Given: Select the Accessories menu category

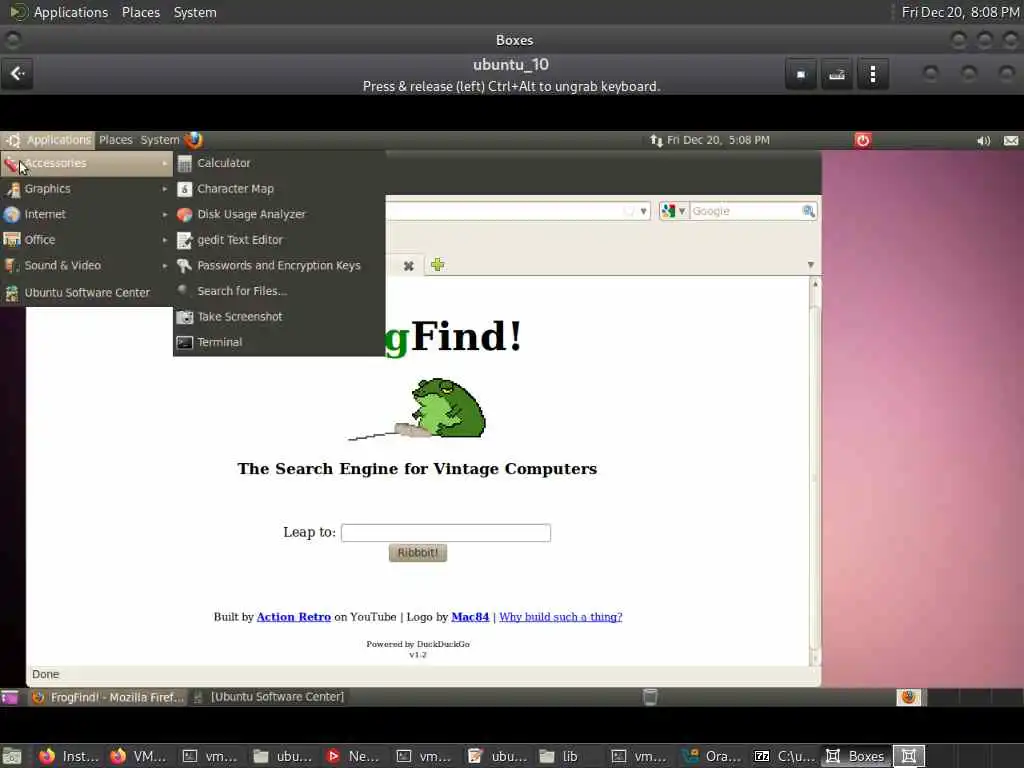Looking at the screenshot, I should [x=86, y=163].
